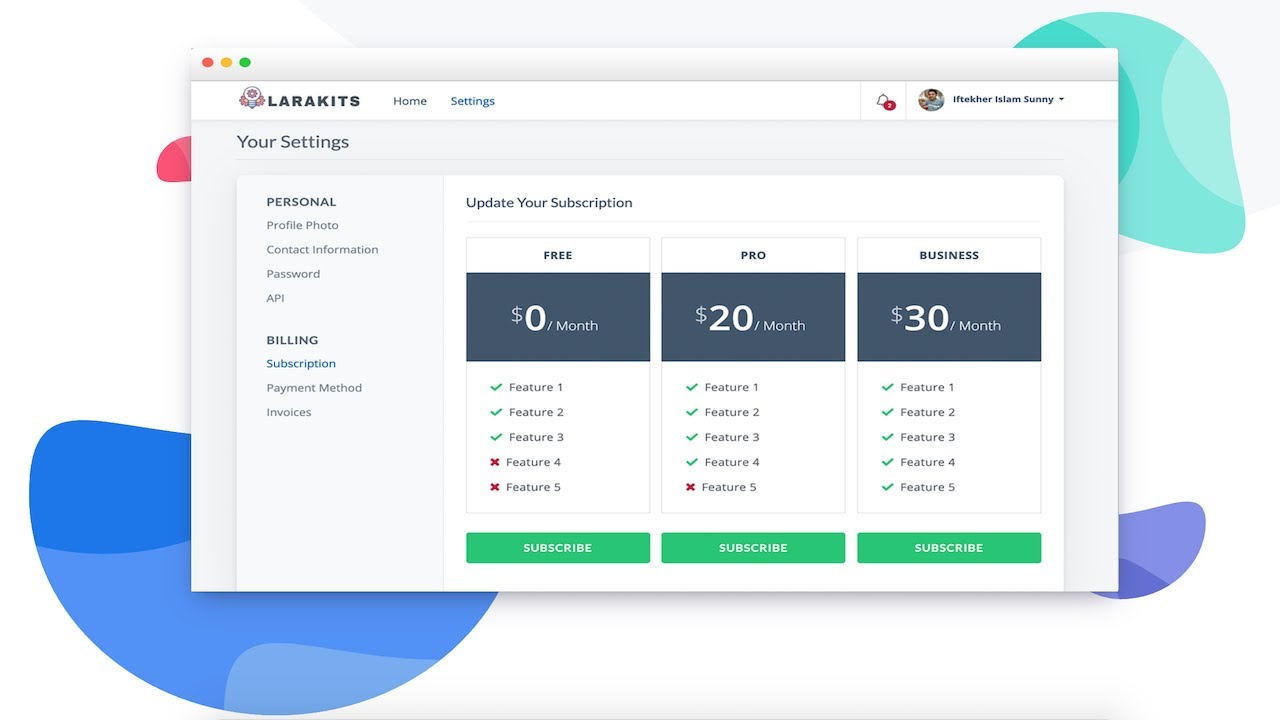Click the BUSINESS plan header
This screenshot has height=720, width=1280.
[949, 255]
